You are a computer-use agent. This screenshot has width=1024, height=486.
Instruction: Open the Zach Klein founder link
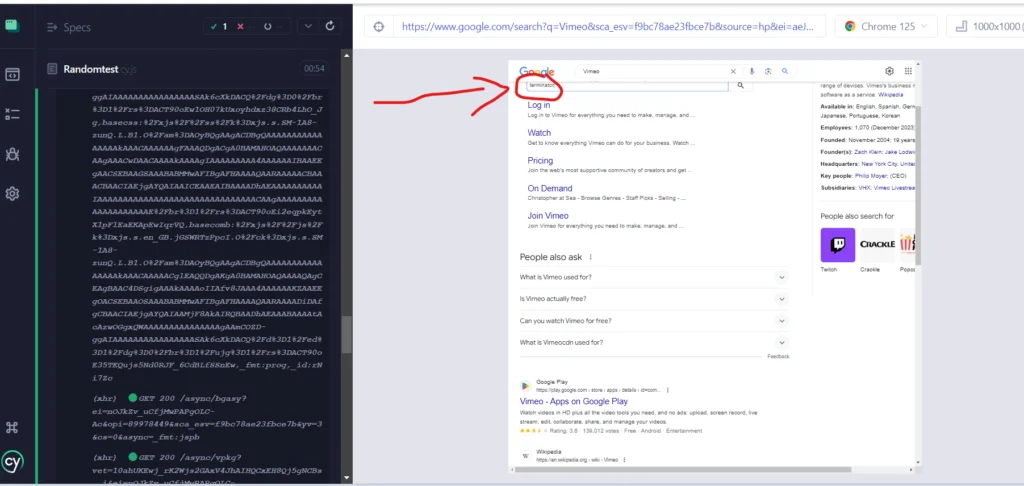869,152
